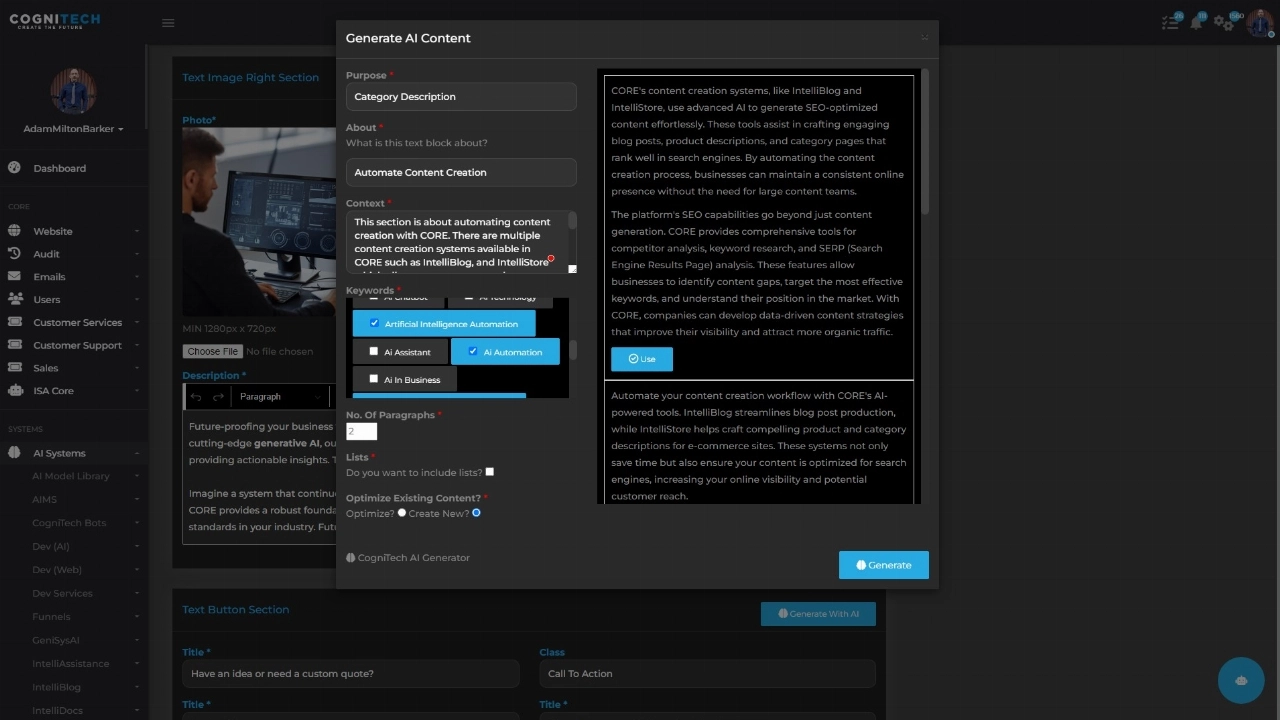The image size is (1280, 720).
Task: Click the No. Of Paragraphs input
Action: pos(361,431)
